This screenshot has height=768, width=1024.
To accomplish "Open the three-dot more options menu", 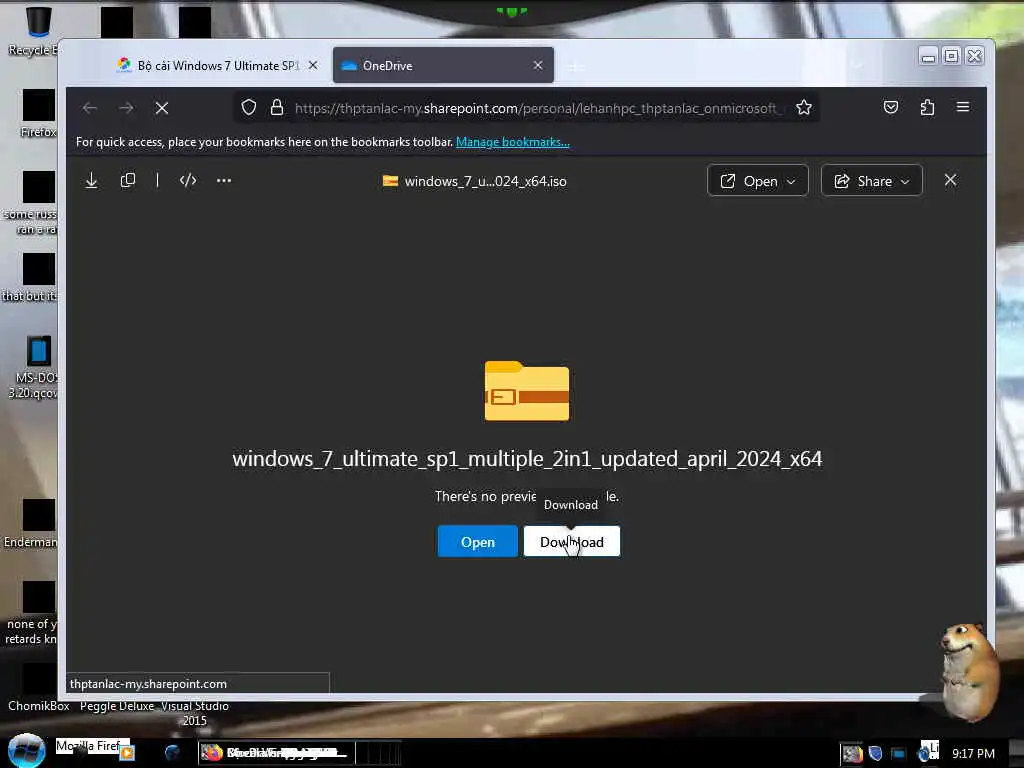I will pos(224,181).
